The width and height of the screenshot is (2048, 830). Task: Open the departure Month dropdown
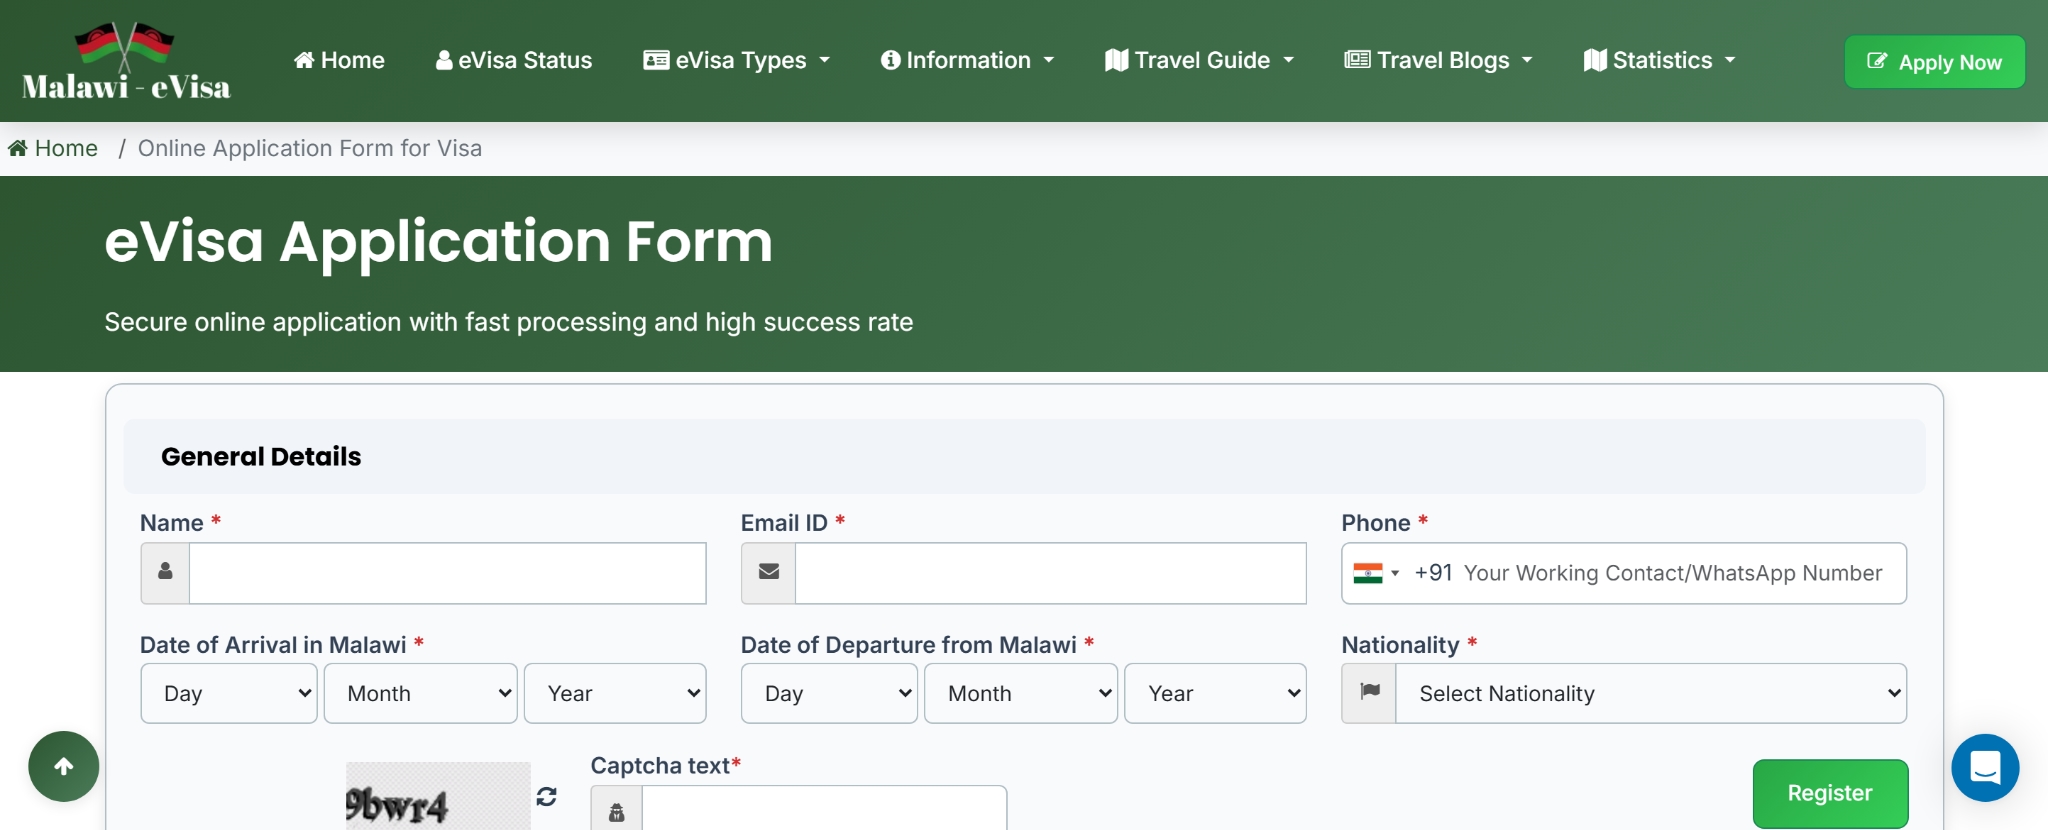click(1020, 693)
